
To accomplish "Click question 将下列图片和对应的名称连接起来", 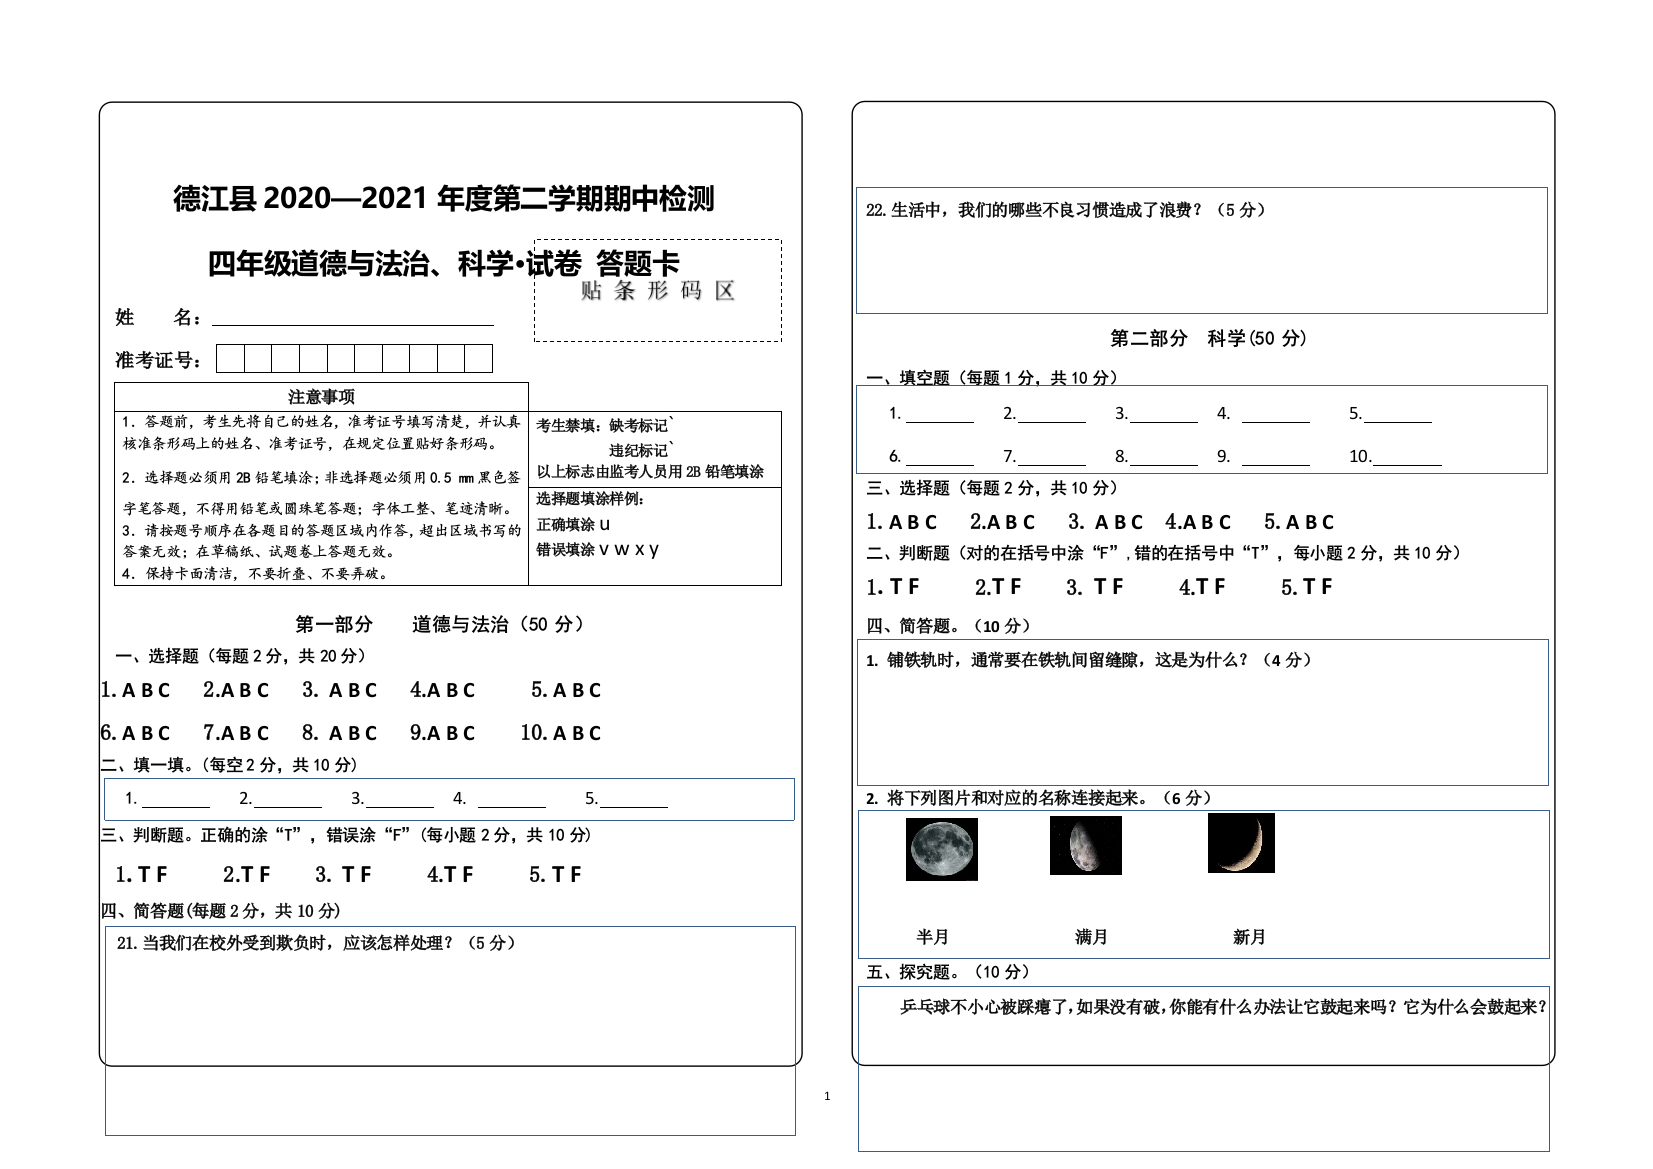I will (x=1040, y=798).
